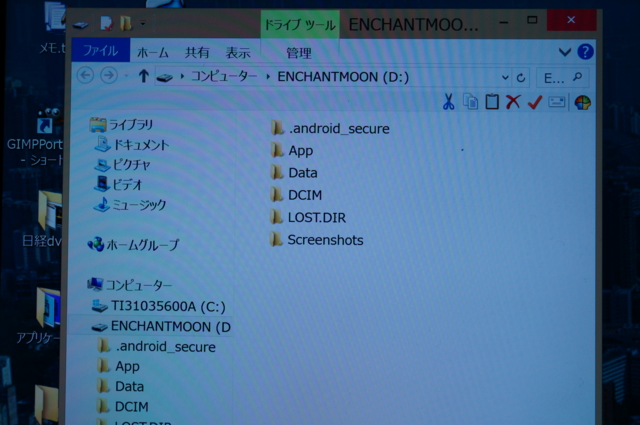Select ピクチャ in the navigation pane
Viewport: 640px width, 425px height.
(x=122, y=165)
